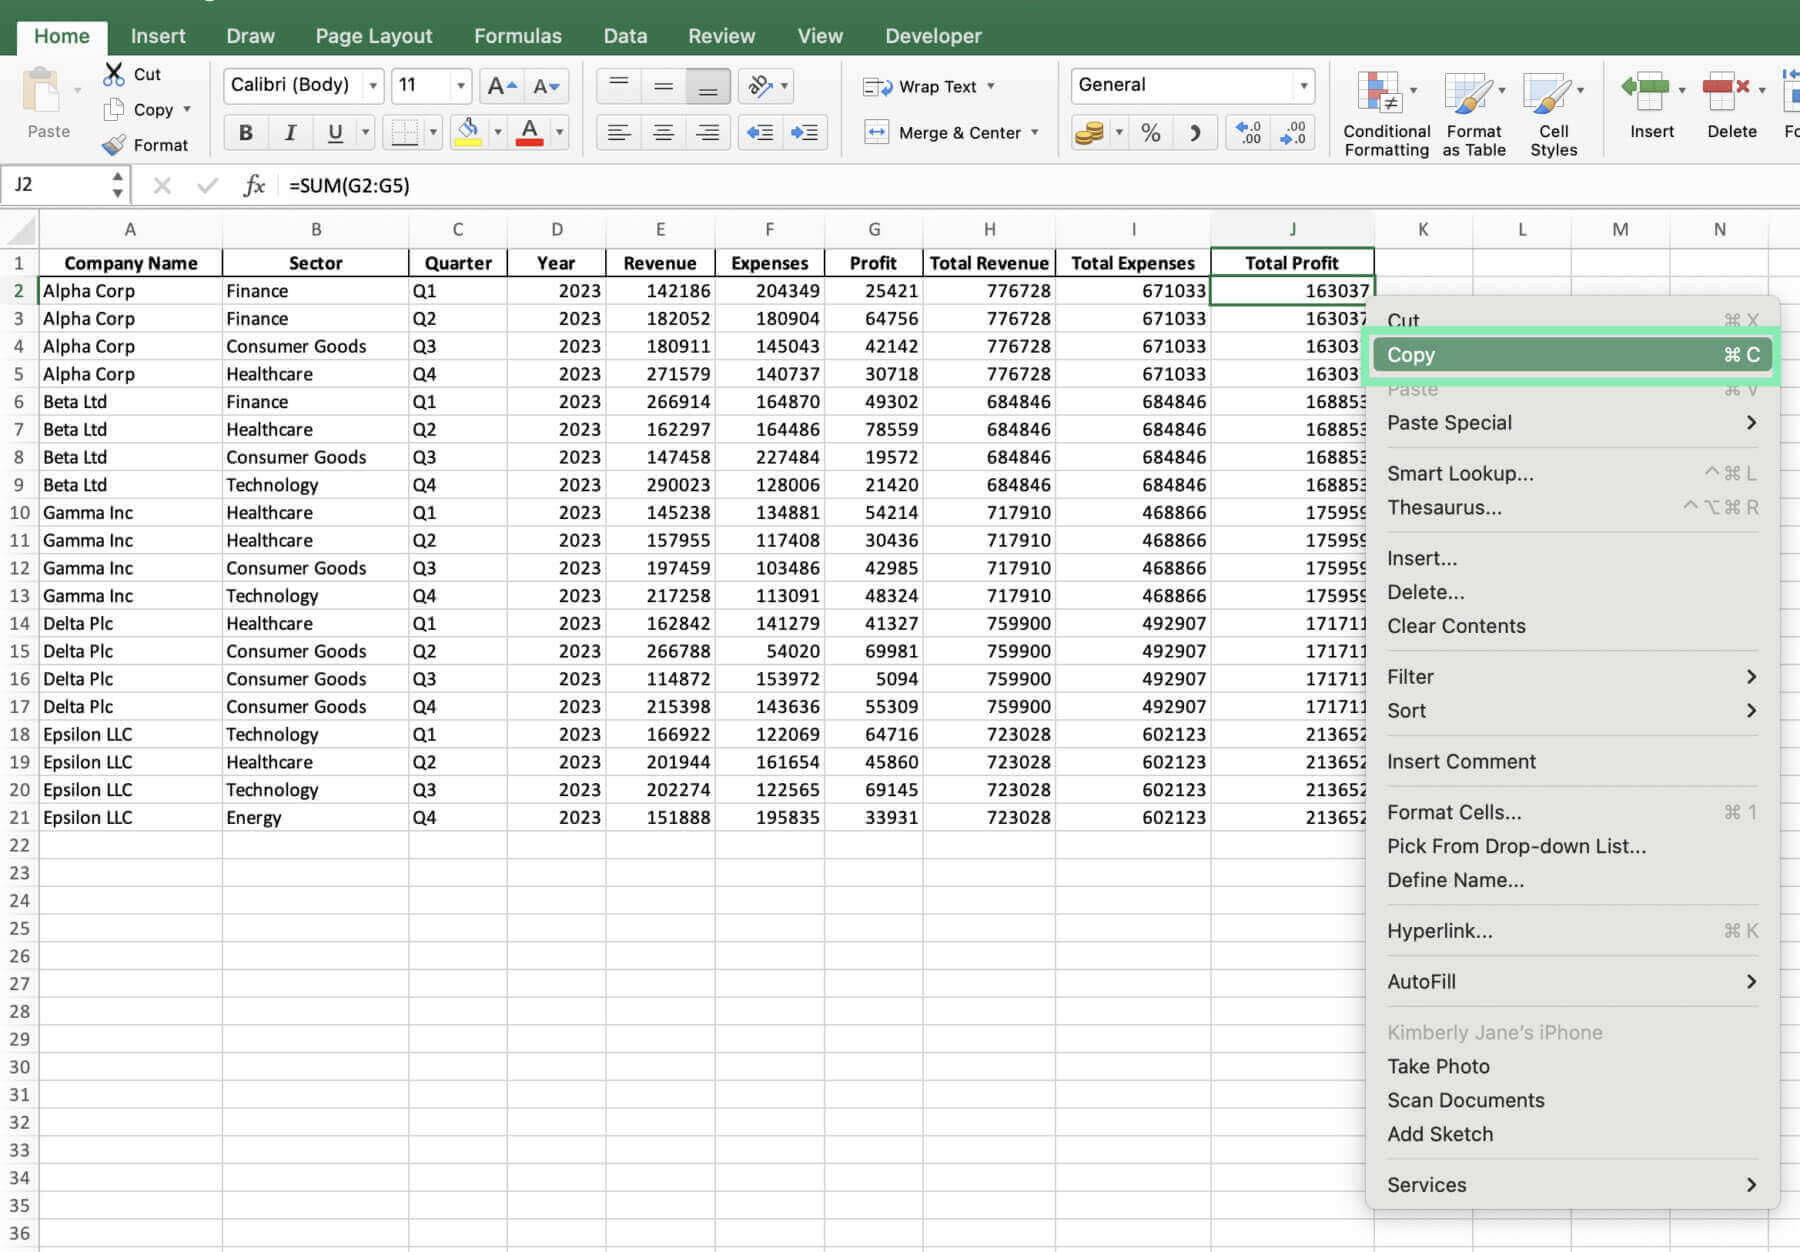Increase decimal places
The width and height of the screenshot is (1800, 1252).
[x=1248, y=132]
